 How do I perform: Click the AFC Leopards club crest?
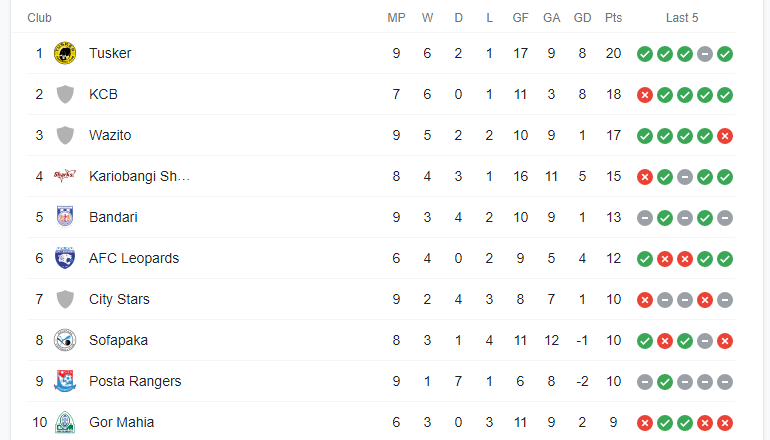[65, 258]
